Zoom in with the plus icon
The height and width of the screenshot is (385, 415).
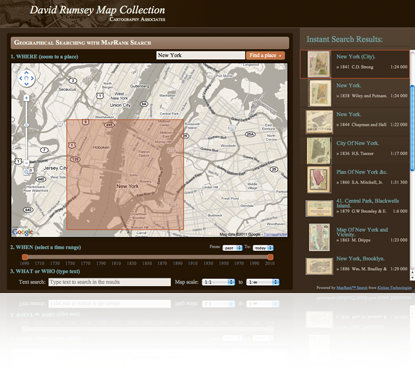tap(26, 98)
